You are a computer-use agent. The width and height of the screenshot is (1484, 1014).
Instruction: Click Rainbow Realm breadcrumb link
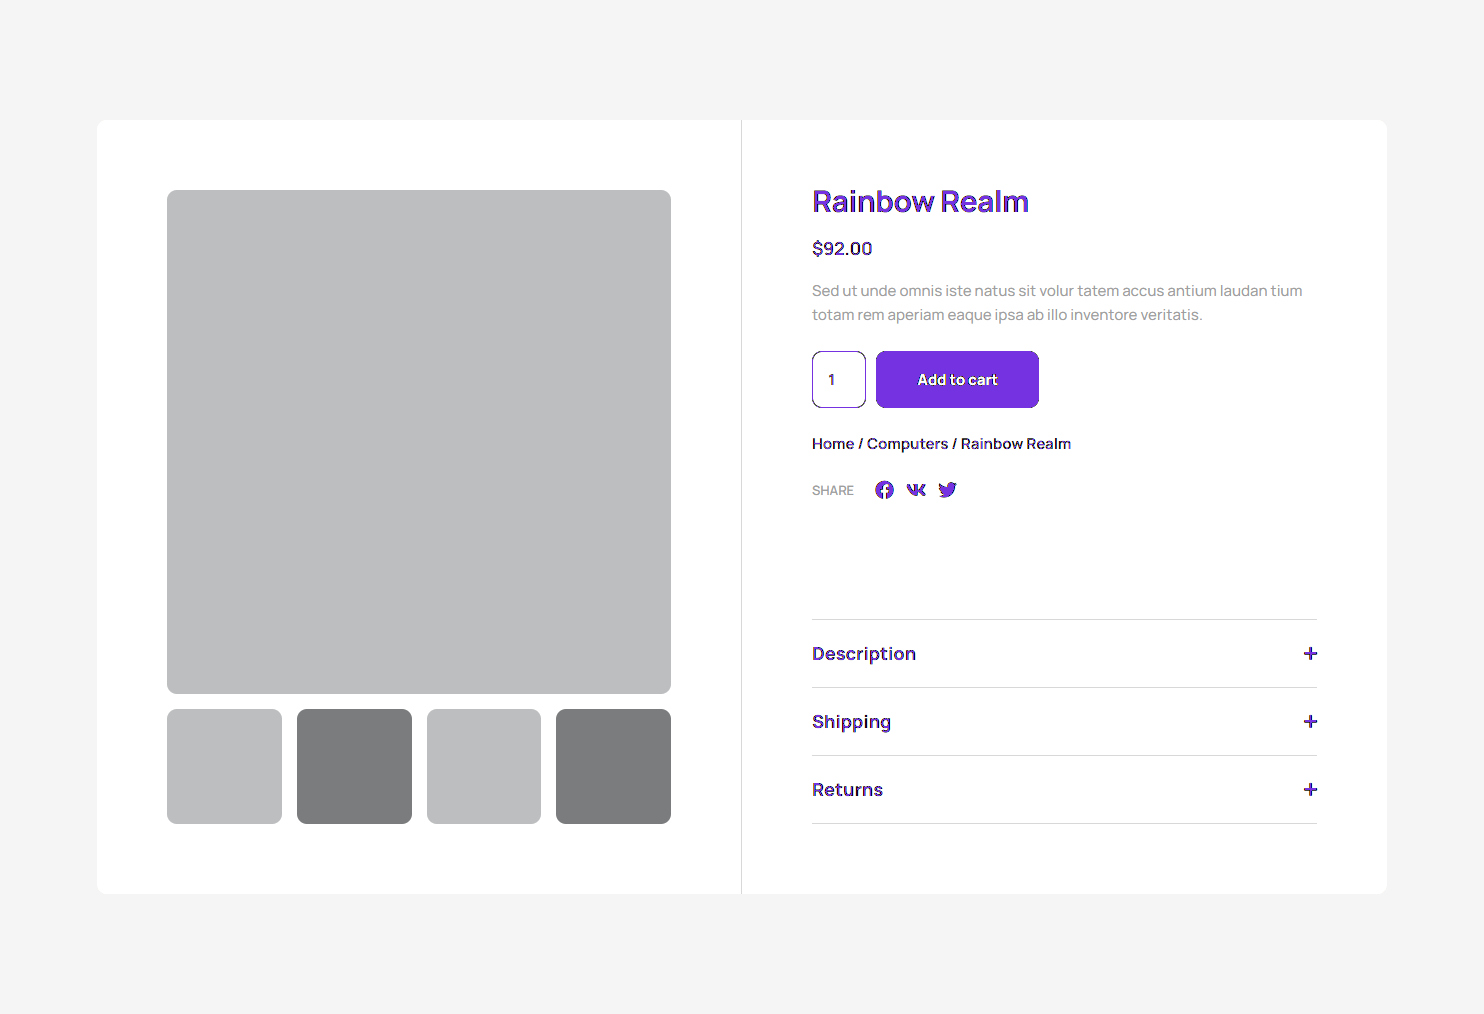(x=1015, y=444)
